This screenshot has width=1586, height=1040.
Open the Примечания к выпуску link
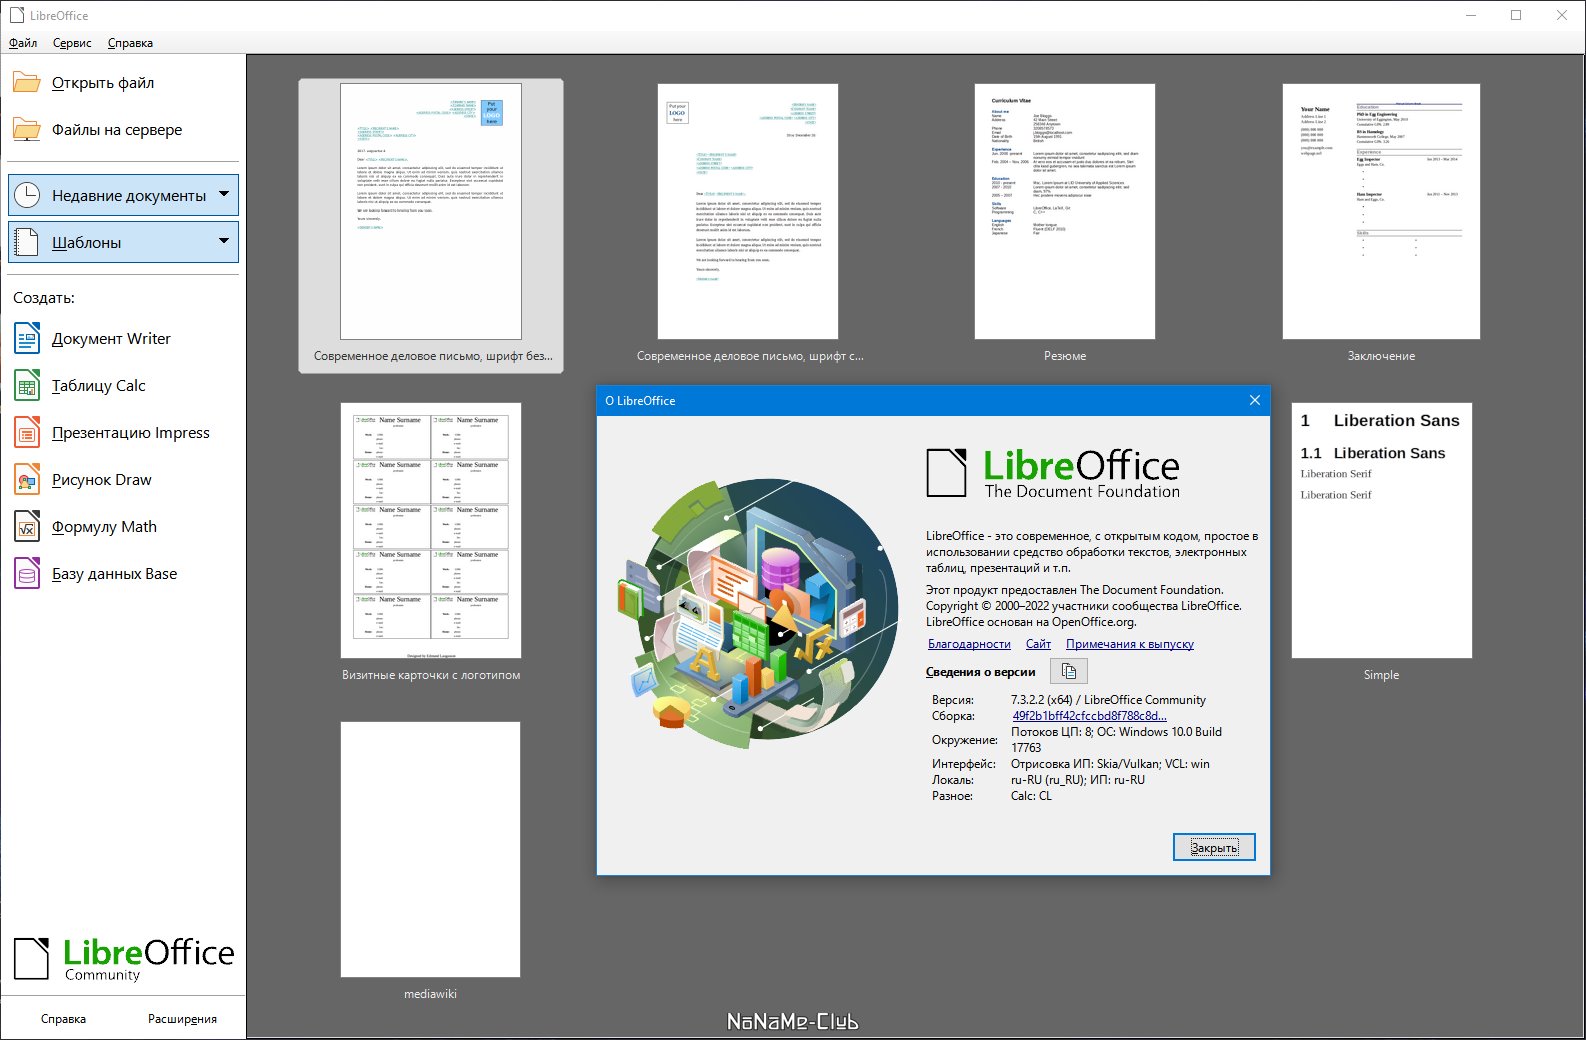coord(1129,644)
